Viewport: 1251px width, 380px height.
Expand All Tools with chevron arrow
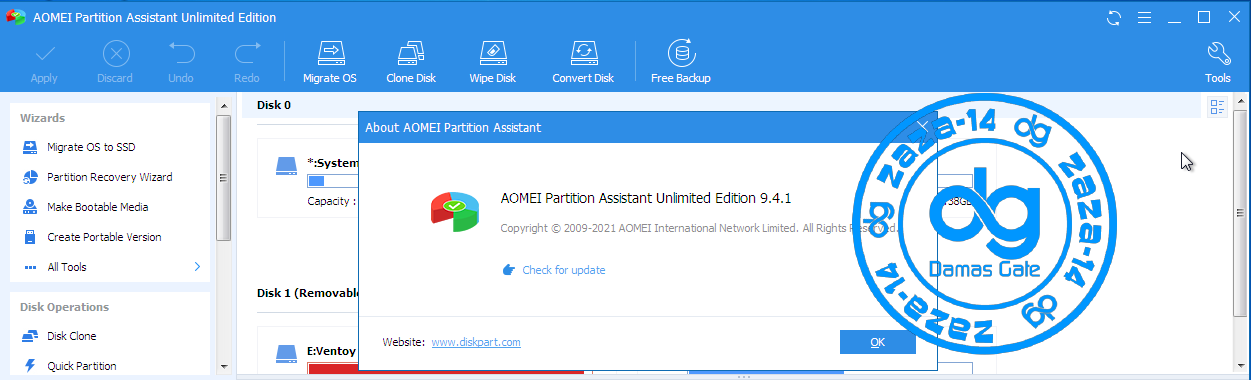click(x=197, y=267)
